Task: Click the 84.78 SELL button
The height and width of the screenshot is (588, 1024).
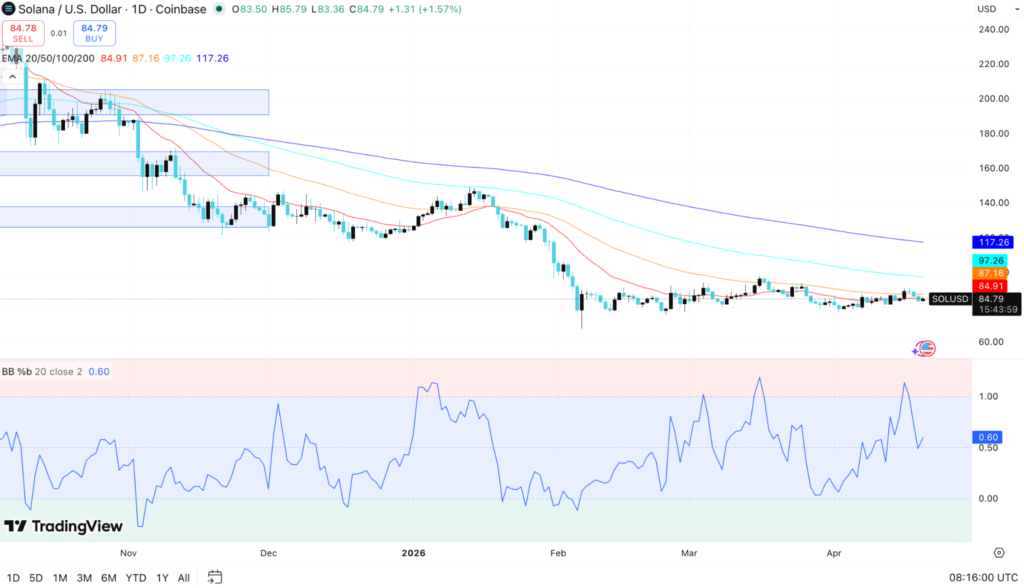Action: (x=22, y=33)
